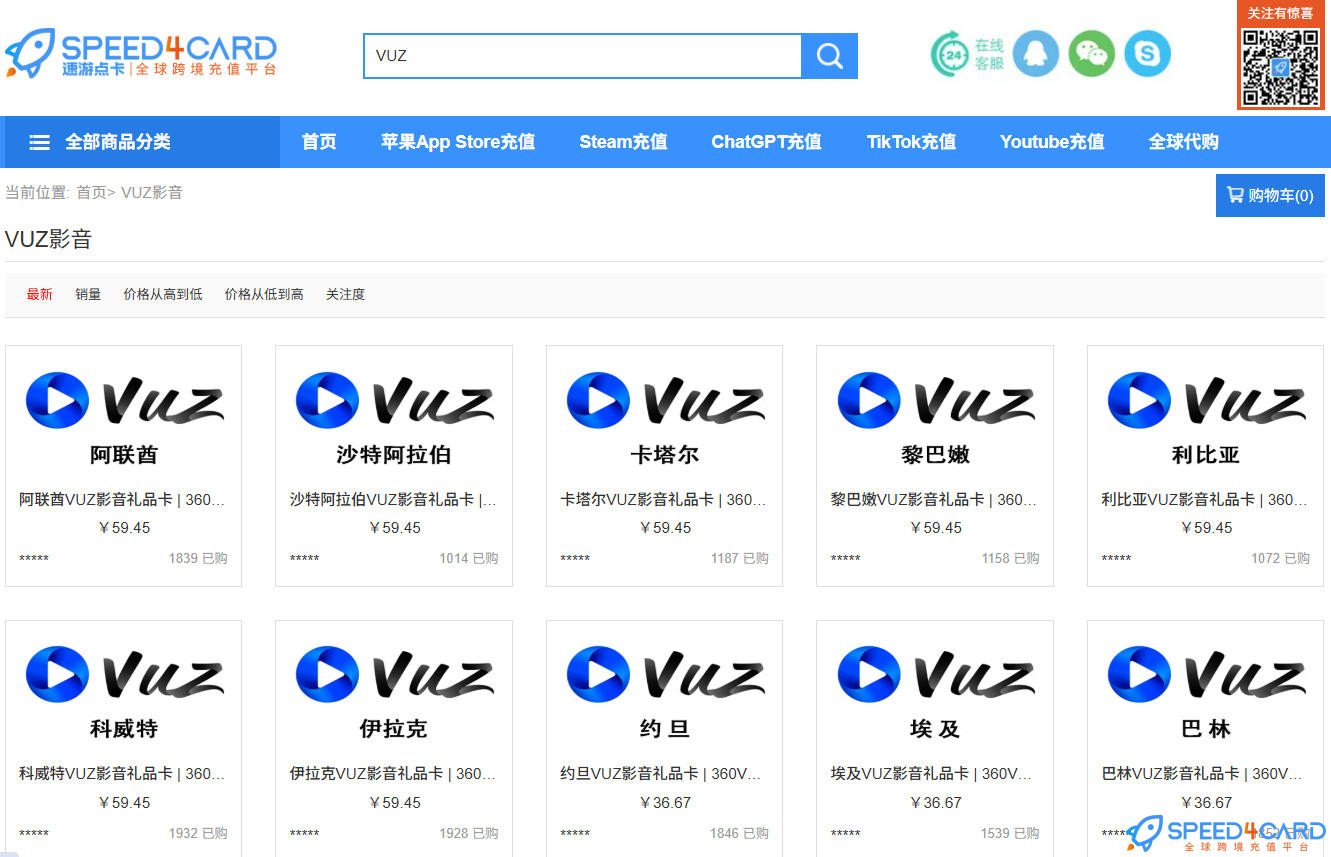
Task: Click 伊拉克VUZ影音礼品卡 product title
Action: (393, 773)
